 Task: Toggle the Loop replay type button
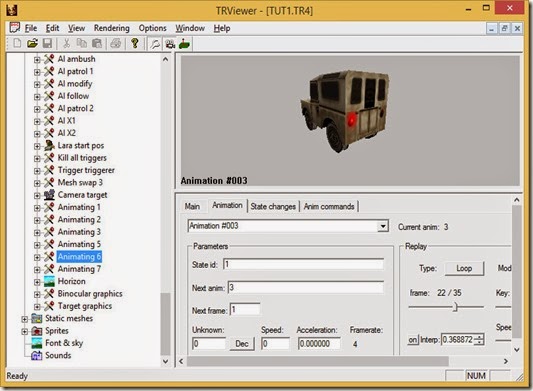coord(464,268)
